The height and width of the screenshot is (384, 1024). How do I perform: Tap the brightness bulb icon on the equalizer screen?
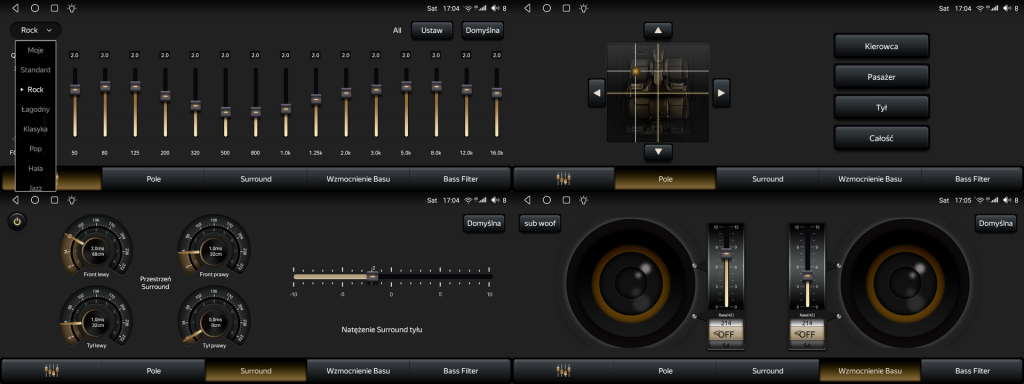(72, 8)
